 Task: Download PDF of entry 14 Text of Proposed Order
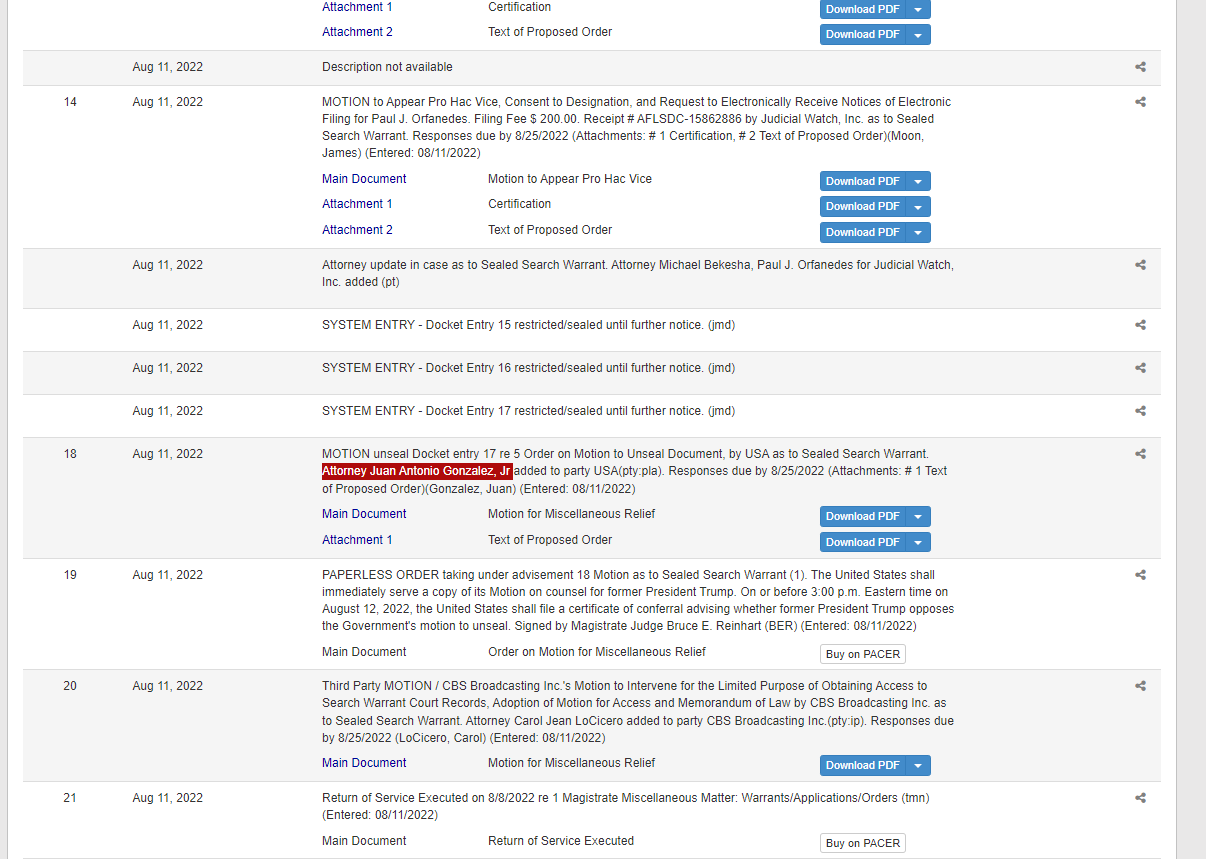click(x=864, y=232)
